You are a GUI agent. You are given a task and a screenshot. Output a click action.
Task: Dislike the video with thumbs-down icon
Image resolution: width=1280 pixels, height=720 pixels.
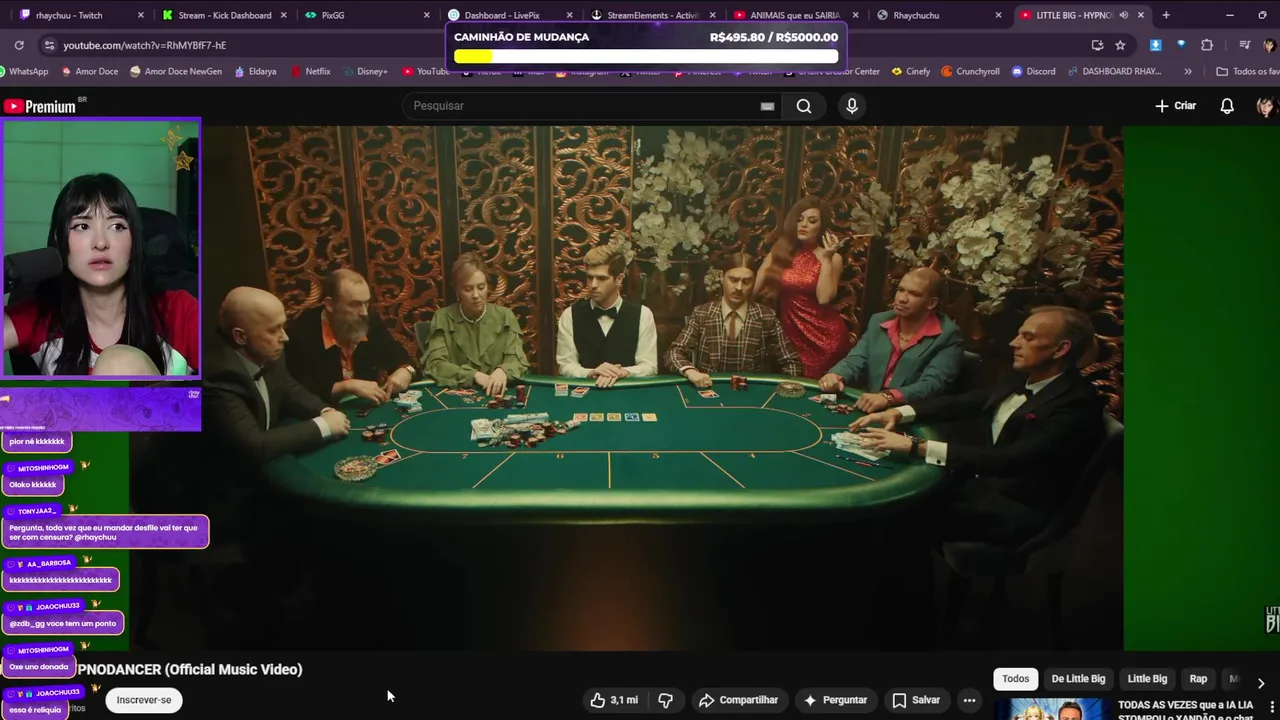665,700
